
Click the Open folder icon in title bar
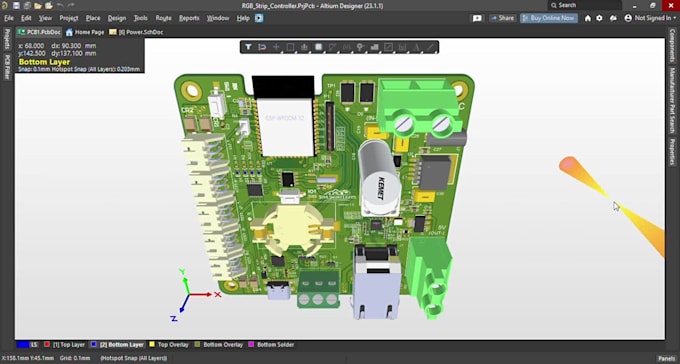tap(38, 6)
